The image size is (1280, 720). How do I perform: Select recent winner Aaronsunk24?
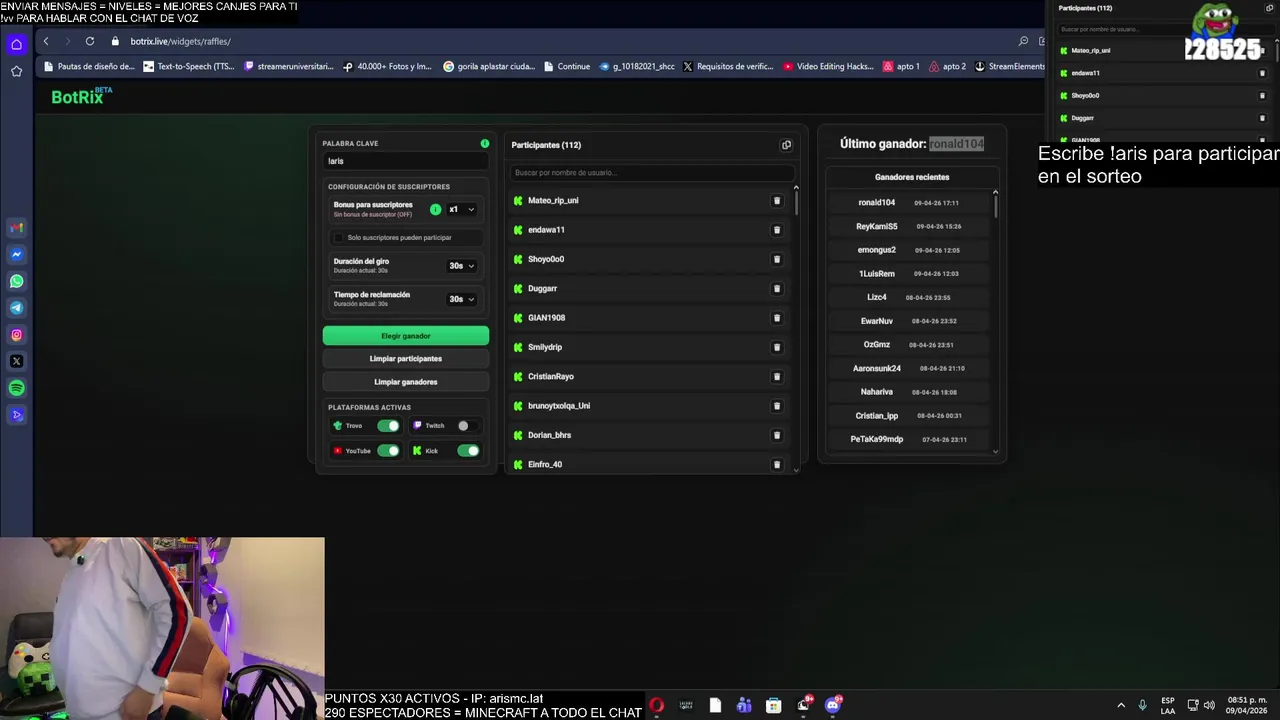point(877,368)
